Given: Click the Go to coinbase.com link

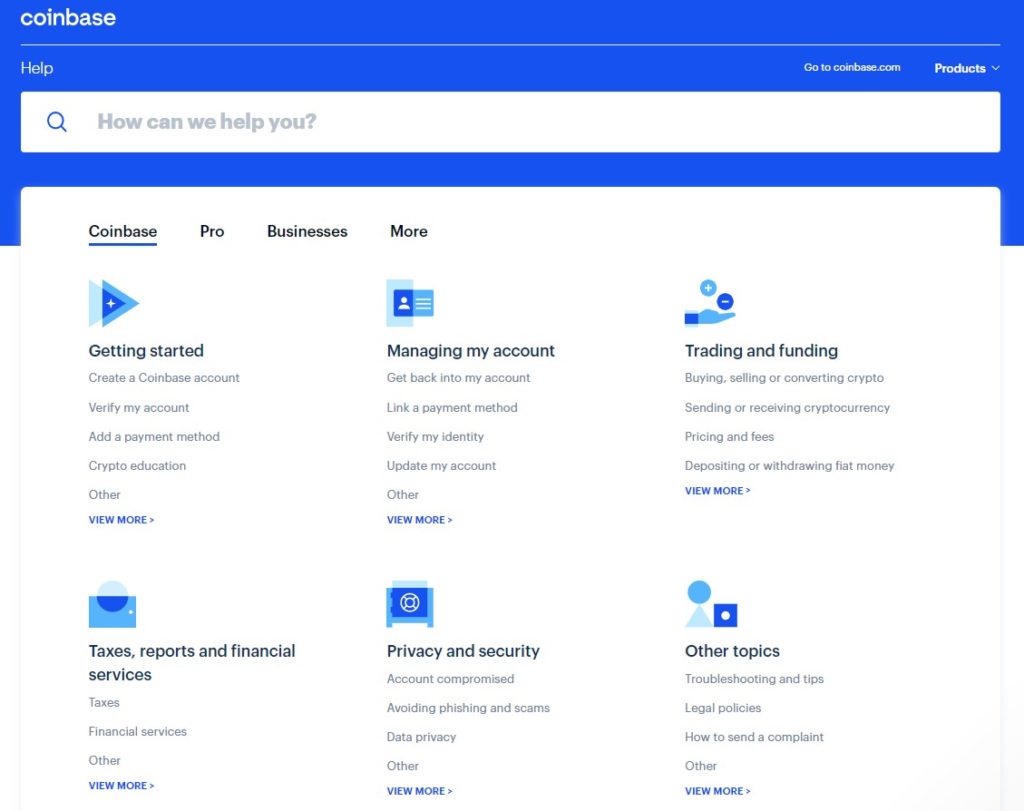Looking at the screenshot, I should click(x=851, y=67).
